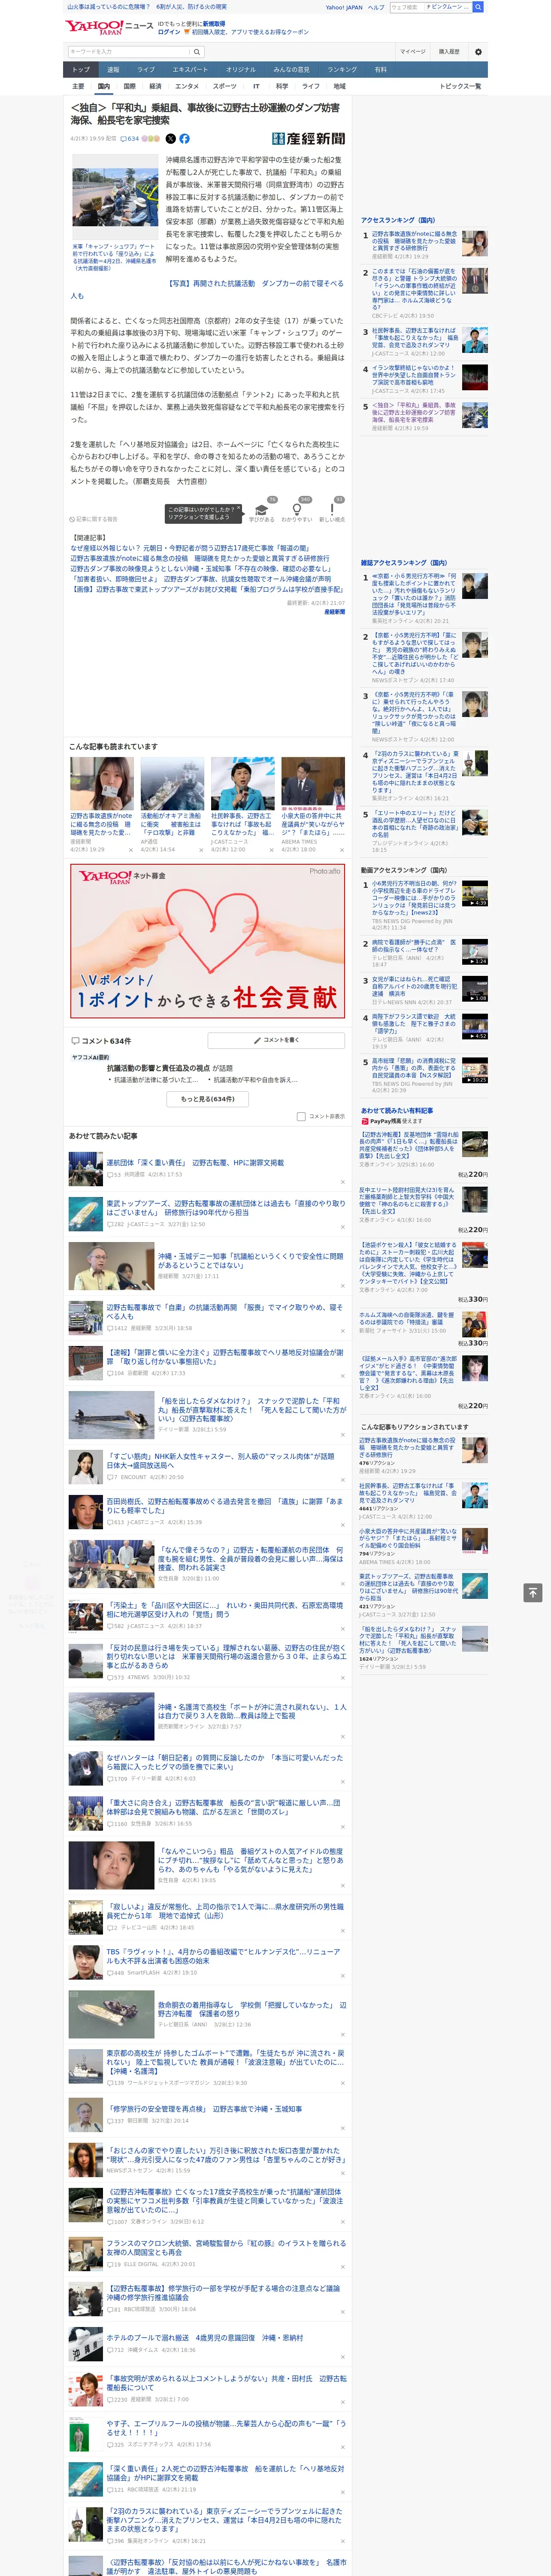
Task: Open the settings gear icon
Action: point(478,52)
